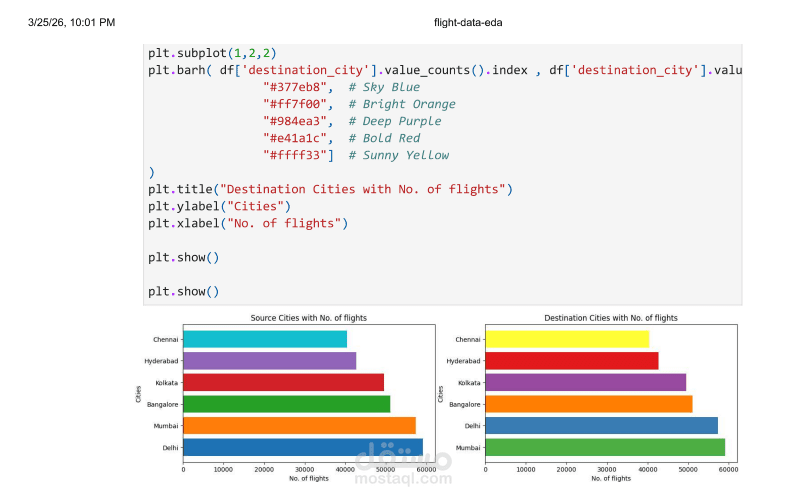
Task: Click the "#ff7f00" hex string
Action: (295, 104)
